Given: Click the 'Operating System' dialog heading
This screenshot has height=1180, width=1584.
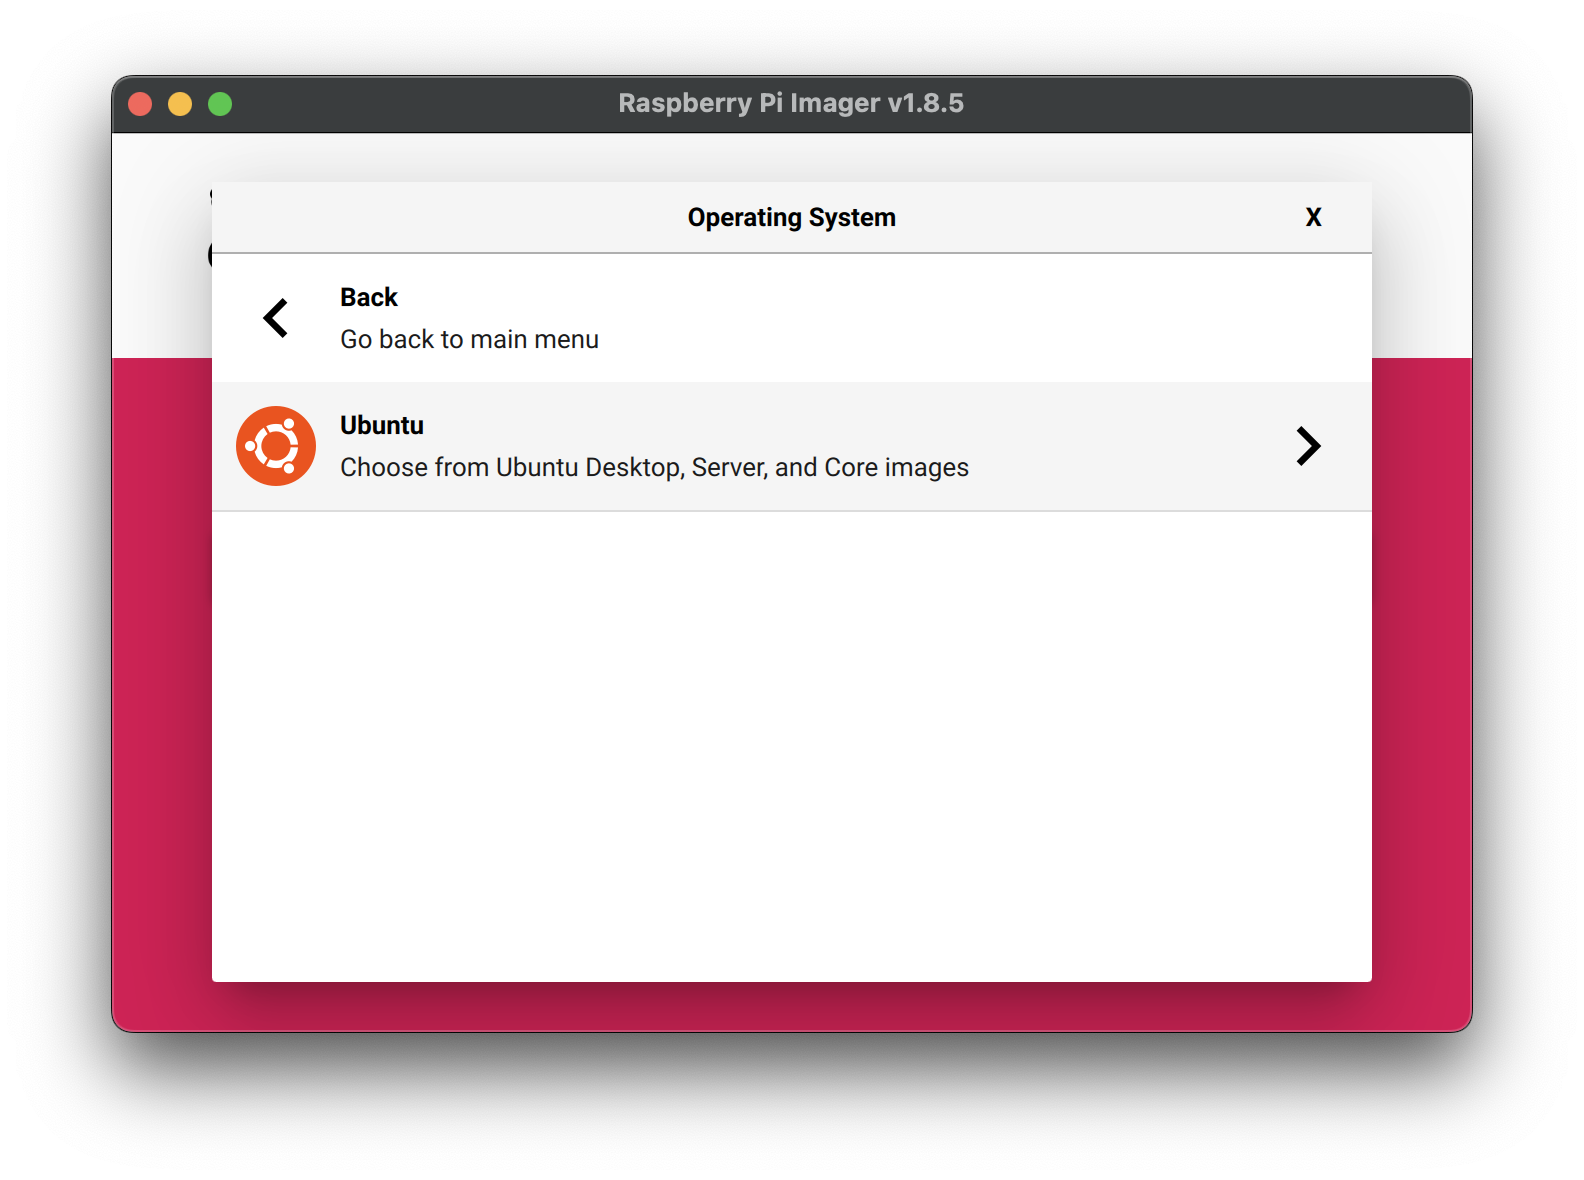Looking at the screenshot, I should click(x=792, y=217).
